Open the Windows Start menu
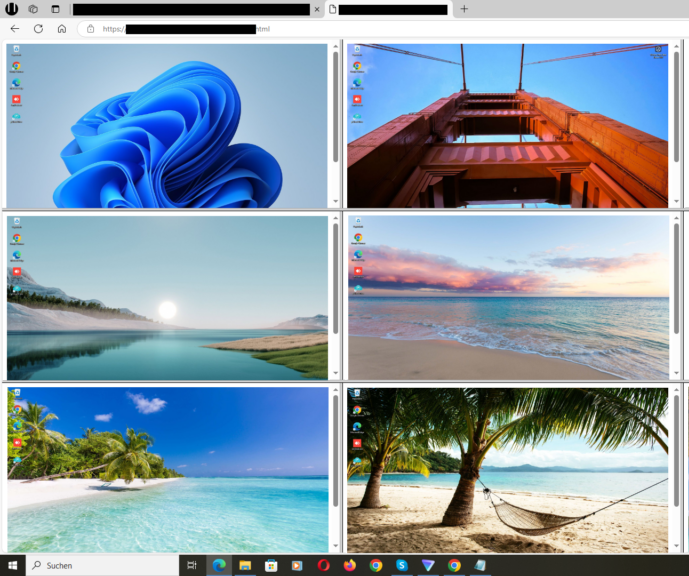 point(13,565)
